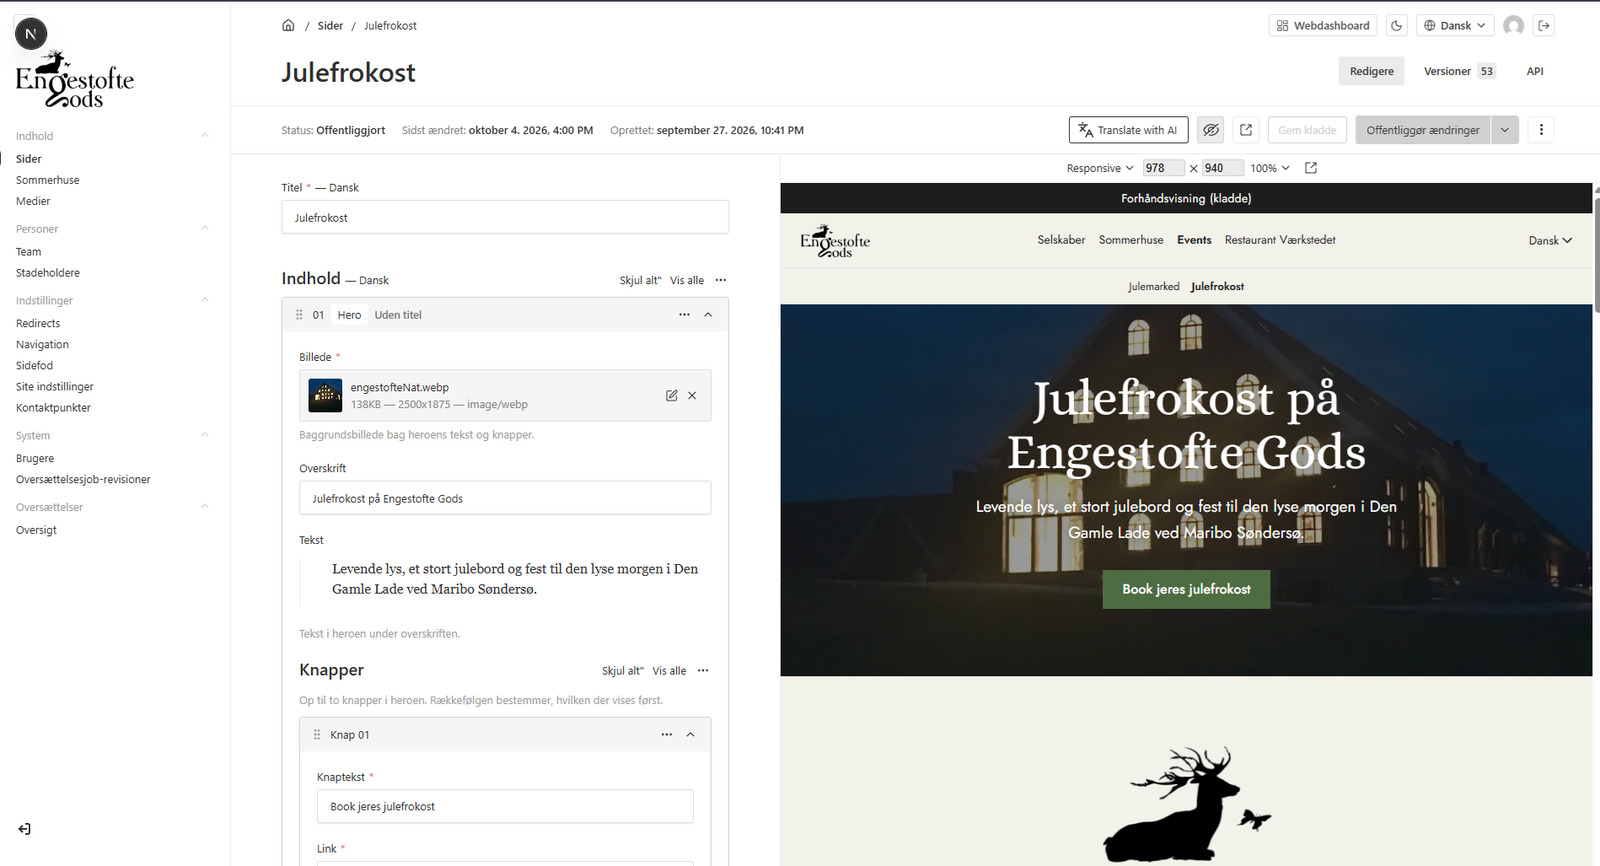Toggle dark mode moon icon
The width and height of the screenshot is (1600, 866).
click(x=1397, y=26)
